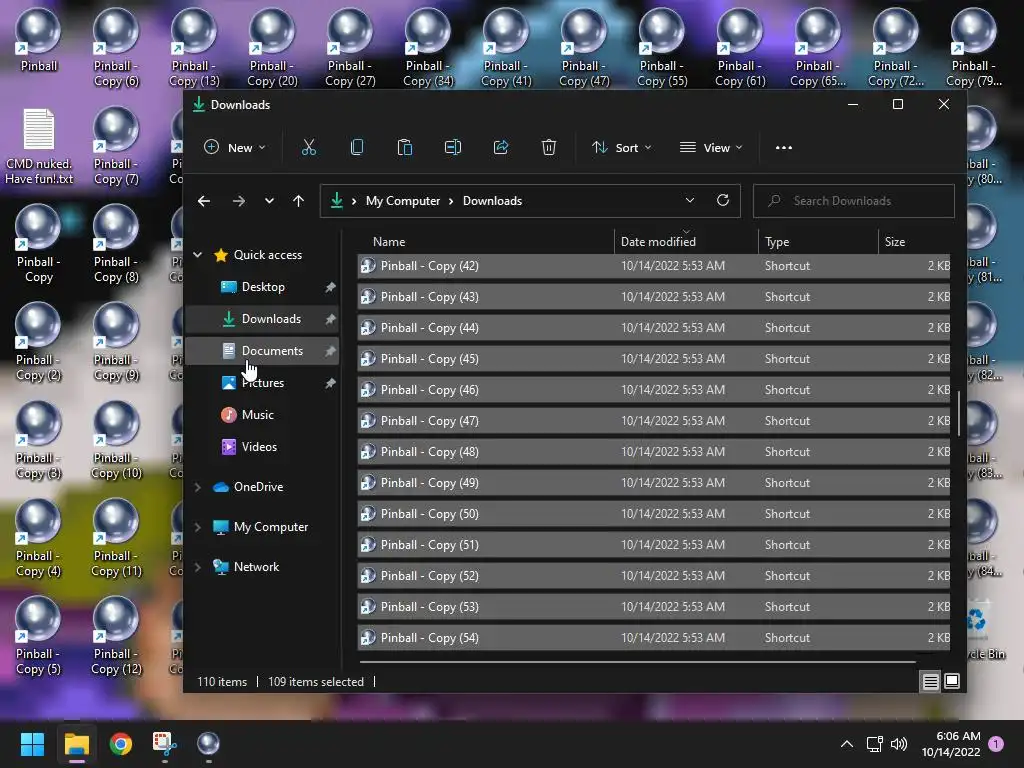The height and width of the screenshot is (768, 1024).
Task: Open the Pinball app on taskbar
Action: point(208,744)
